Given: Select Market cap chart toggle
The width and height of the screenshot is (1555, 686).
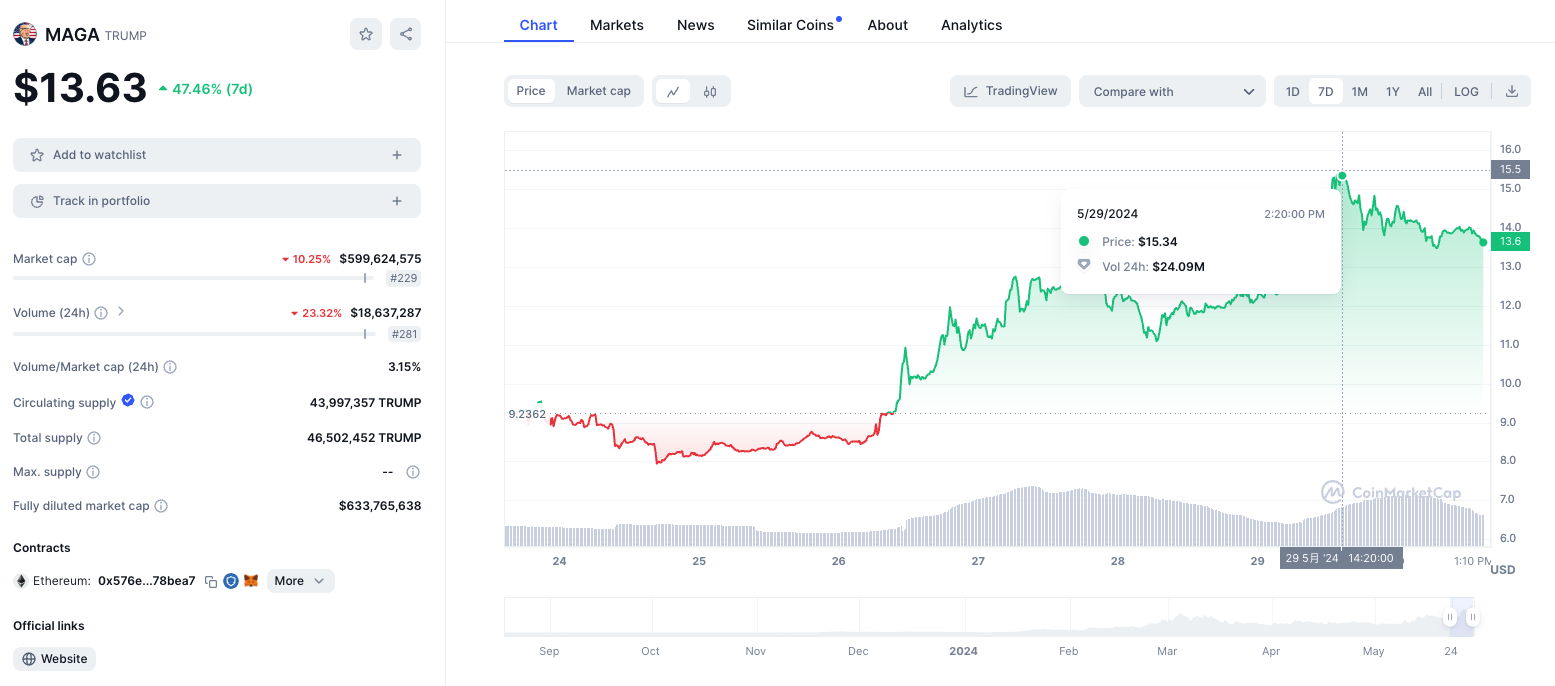Looking at the screenshot, I should [598, 91].
